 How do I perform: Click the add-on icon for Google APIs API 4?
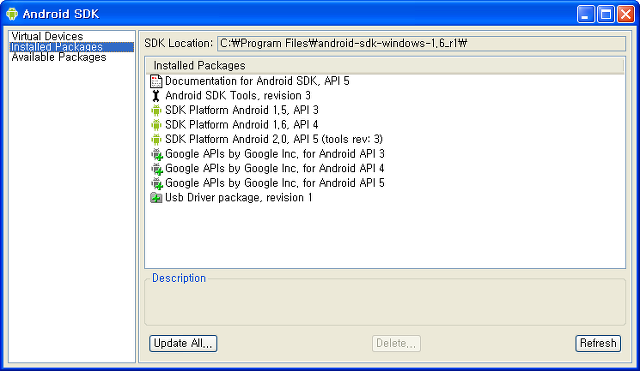(157, 169)
